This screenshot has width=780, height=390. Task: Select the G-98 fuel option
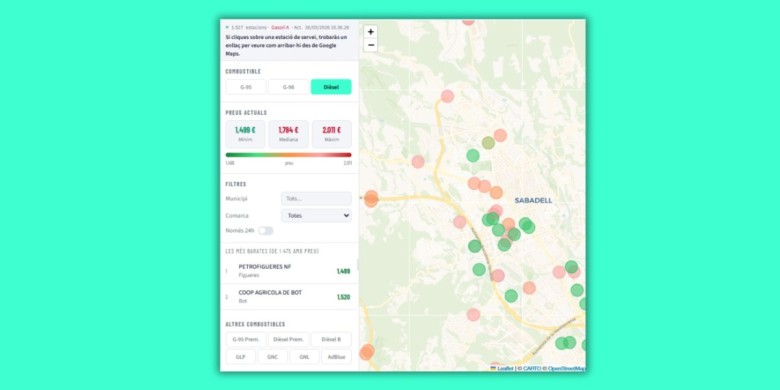click(289, 87)
